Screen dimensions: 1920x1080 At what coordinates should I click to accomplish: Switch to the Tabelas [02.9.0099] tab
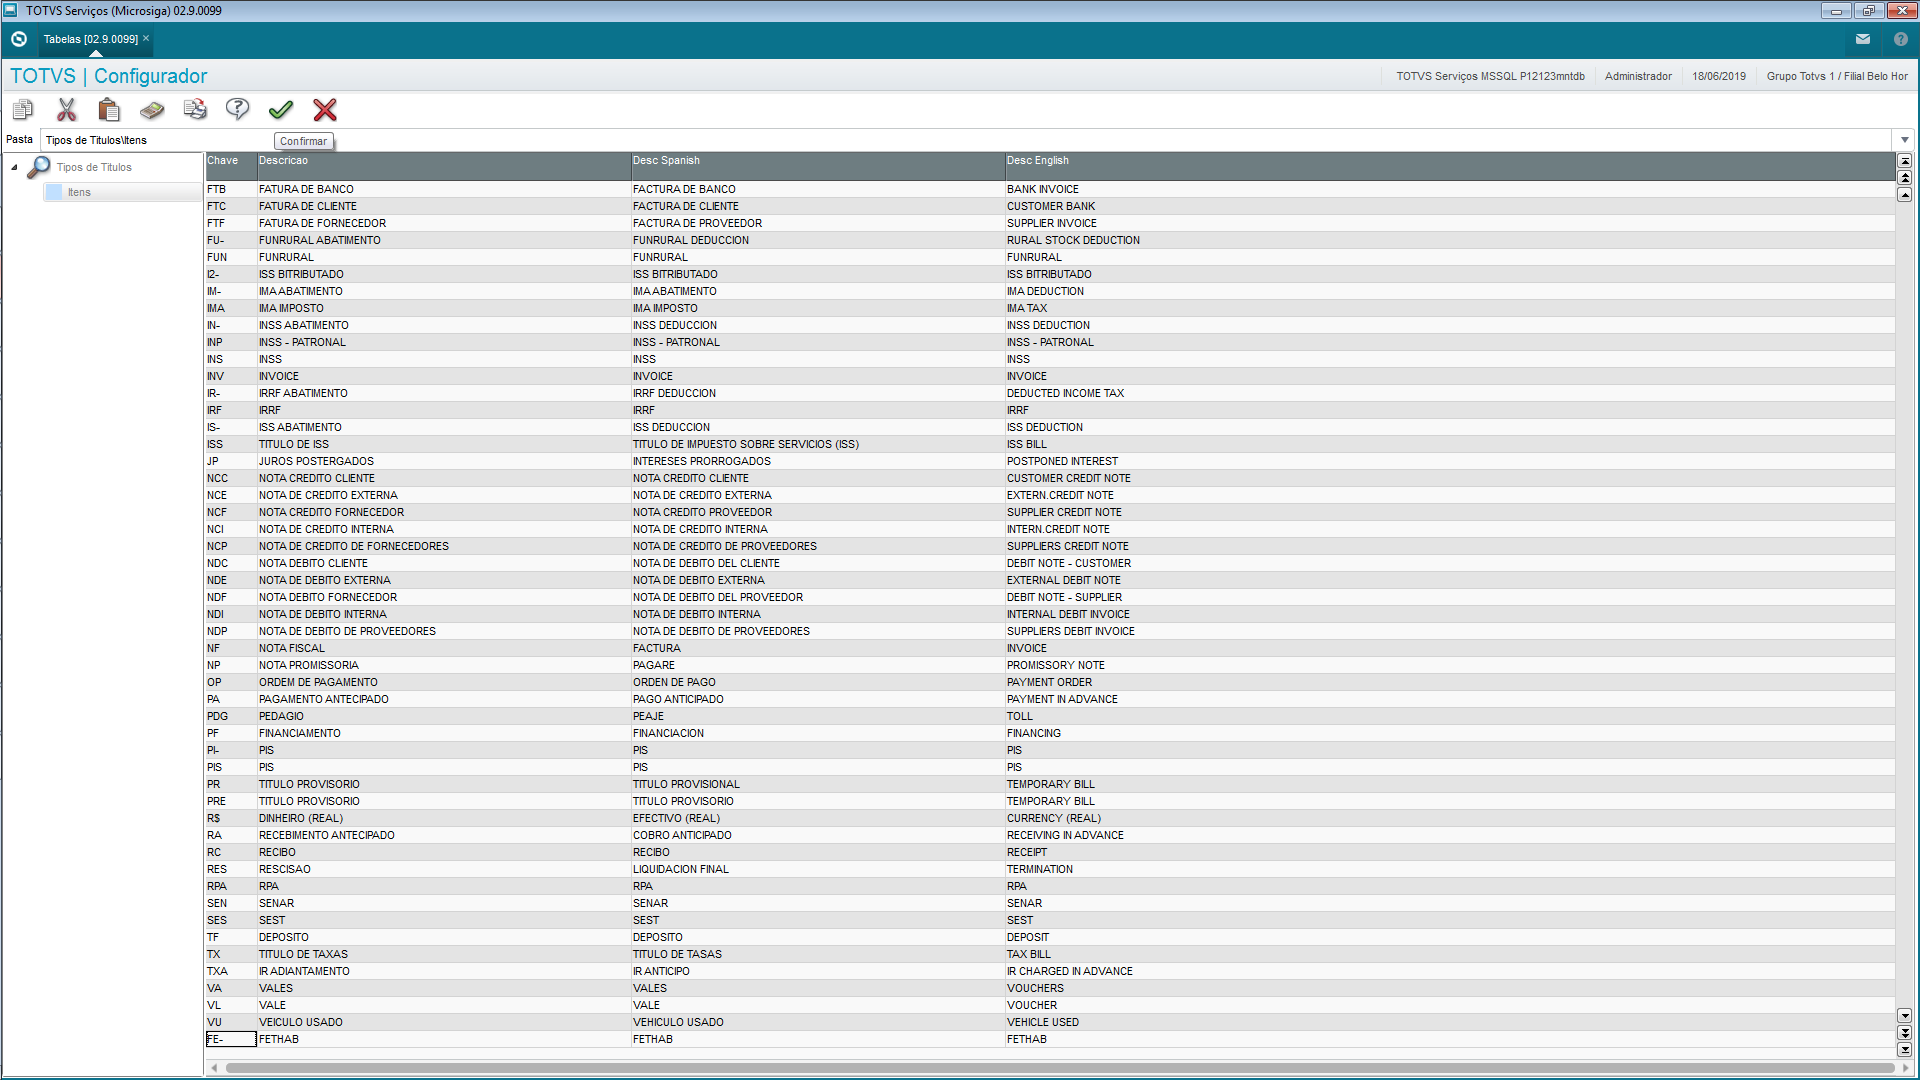pos(90,39)
